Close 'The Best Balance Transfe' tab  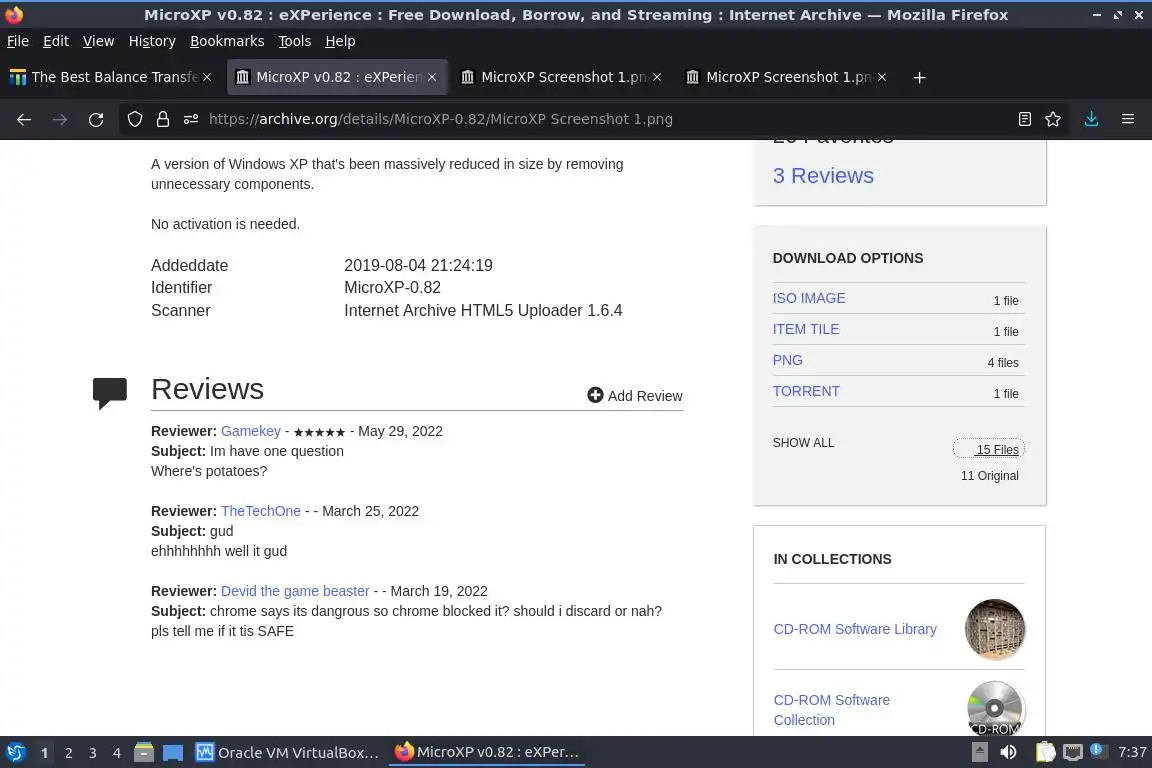click(207, 77)
